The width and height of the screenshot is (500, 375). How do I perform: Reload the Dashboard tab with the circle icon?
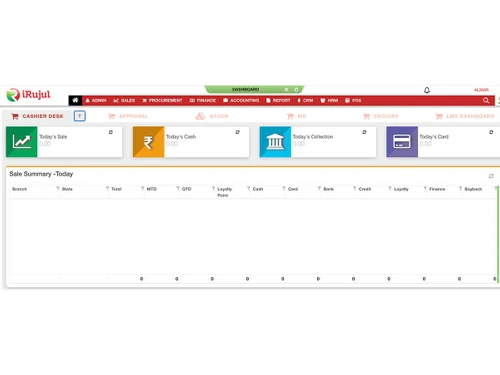click(x=296, y=89)
